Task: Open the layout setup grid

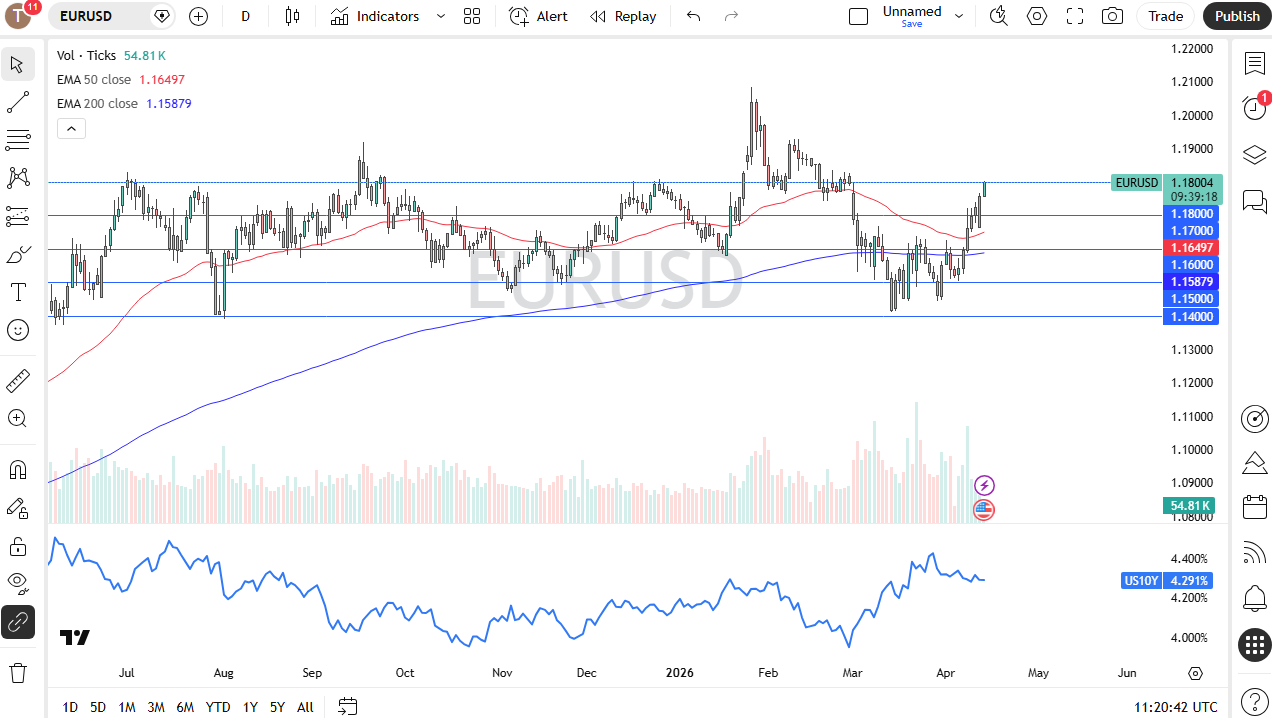Action: 472,16
